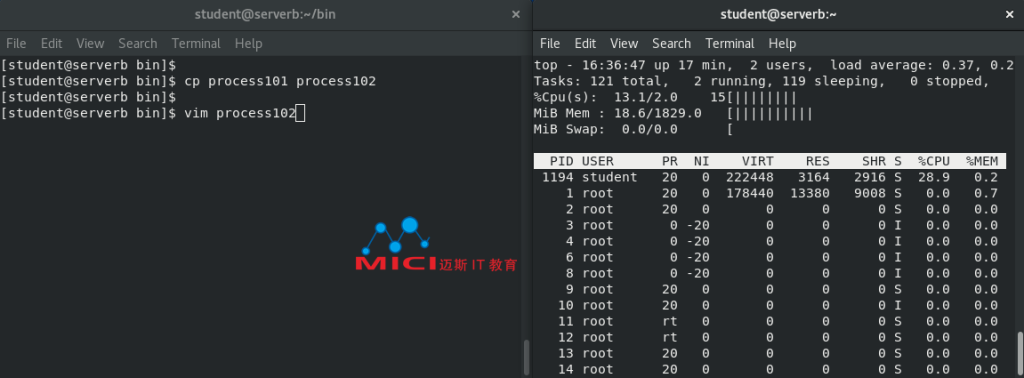Image resolution: width=1024 pixels, height=378 pixels.
Task: Click the 'root' user in PID 8 row
Action: 598,273
